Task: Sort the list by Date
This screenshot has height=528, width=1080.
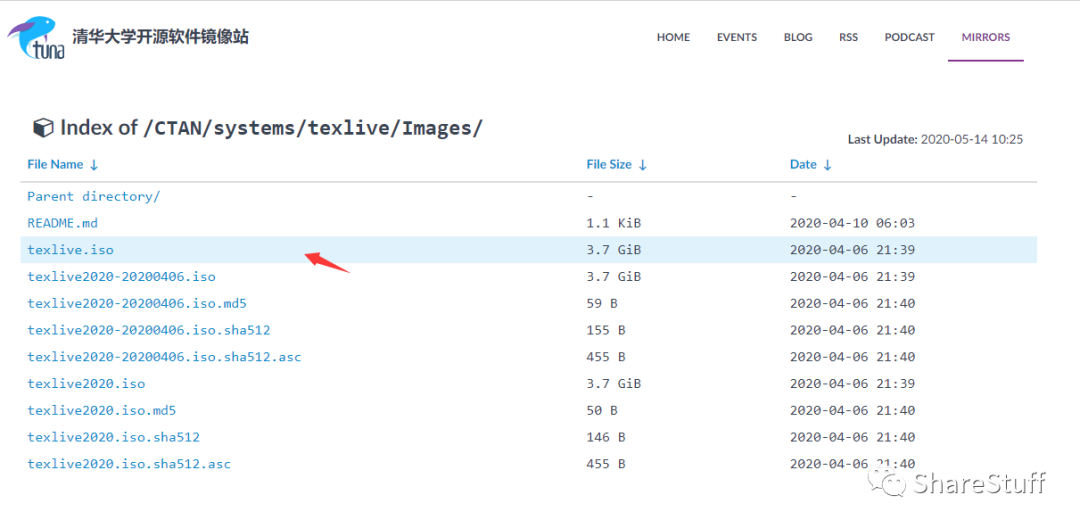Action: coord(811,165)
